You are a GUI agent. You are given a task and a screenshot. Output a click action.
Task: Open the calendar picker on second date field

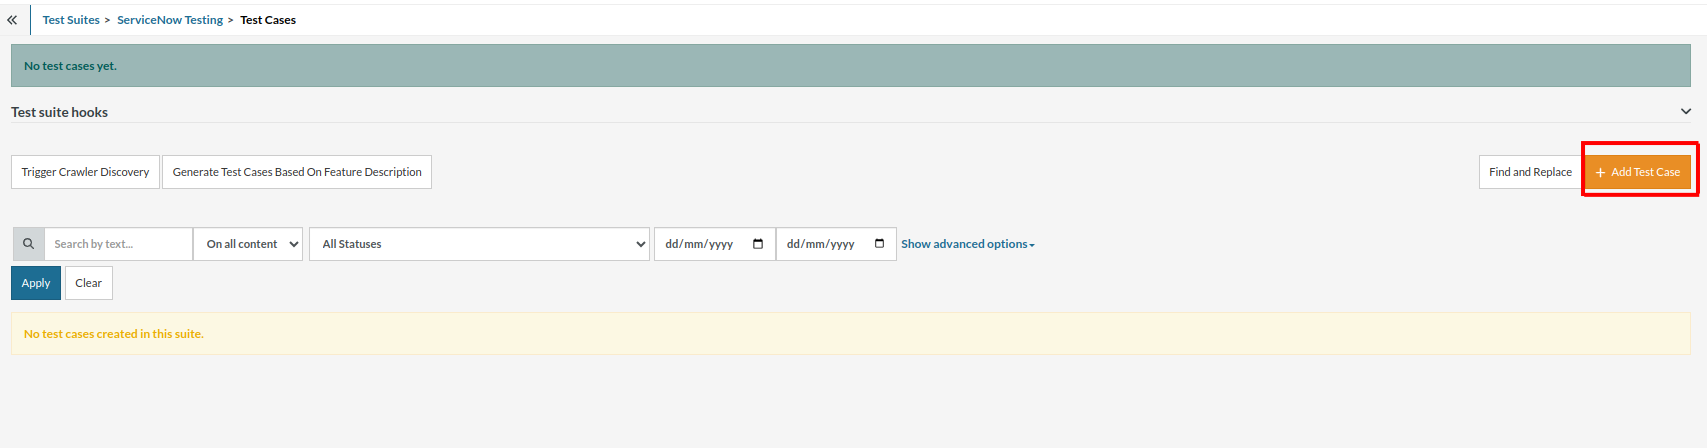click(x=879, y=244)
